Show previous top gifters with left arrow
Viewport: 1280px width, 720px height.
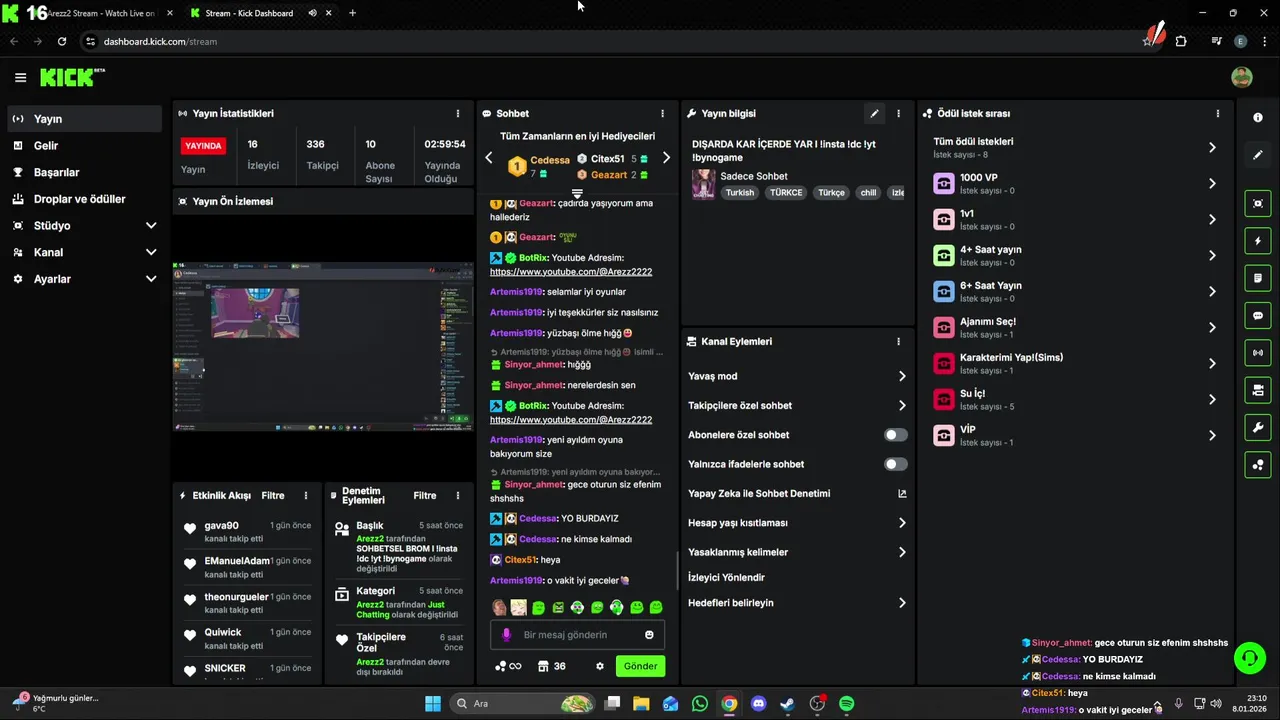click(x=489, y=158)
